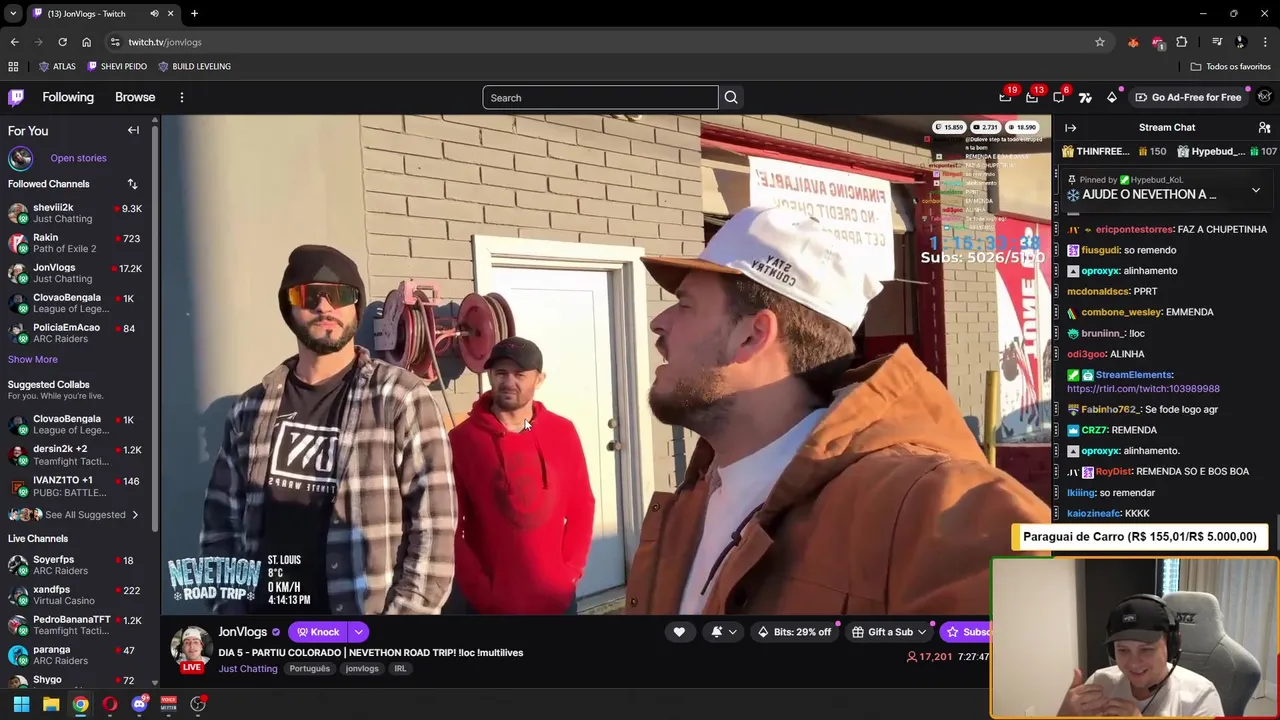The width and height of the screenshot is (1280, 720).
Task: Open the browser tab search dropdown
Action: click(x=13, y=14)
